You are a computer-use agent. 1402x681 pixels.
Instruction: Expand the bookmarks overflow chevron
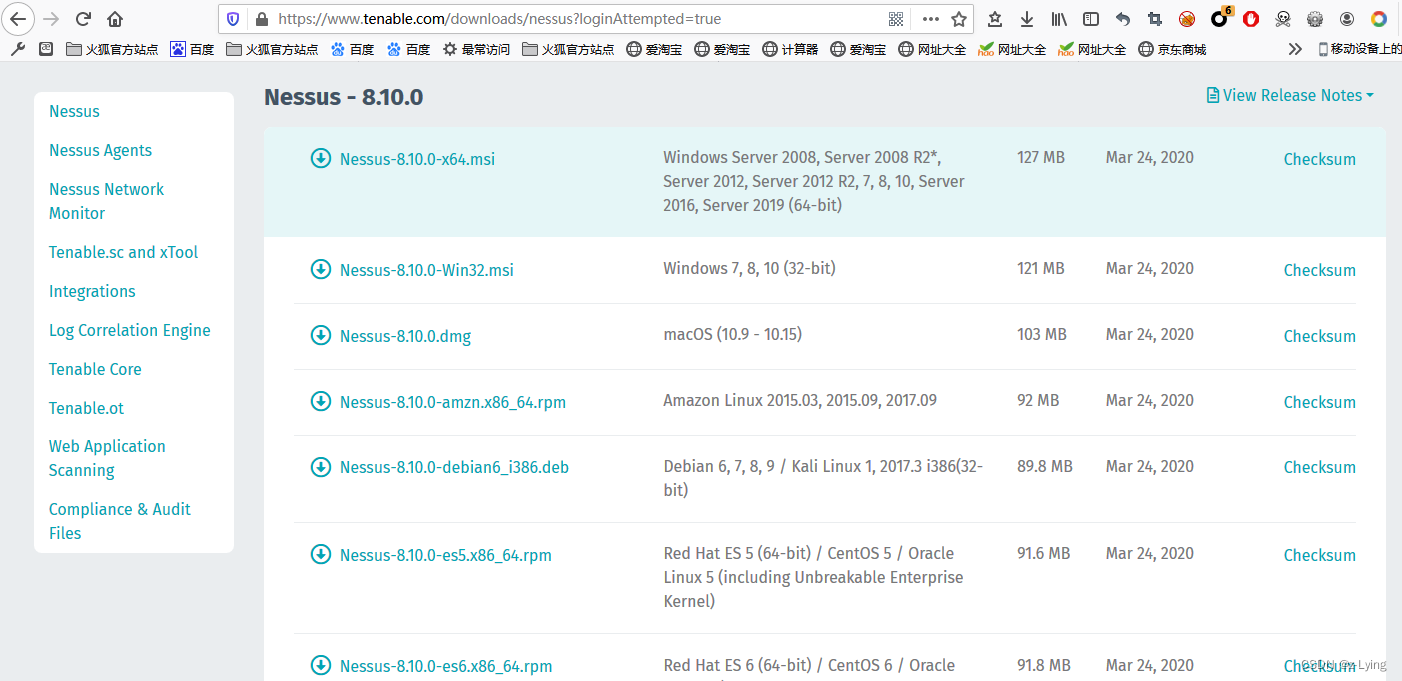(x=1295, y=49)
